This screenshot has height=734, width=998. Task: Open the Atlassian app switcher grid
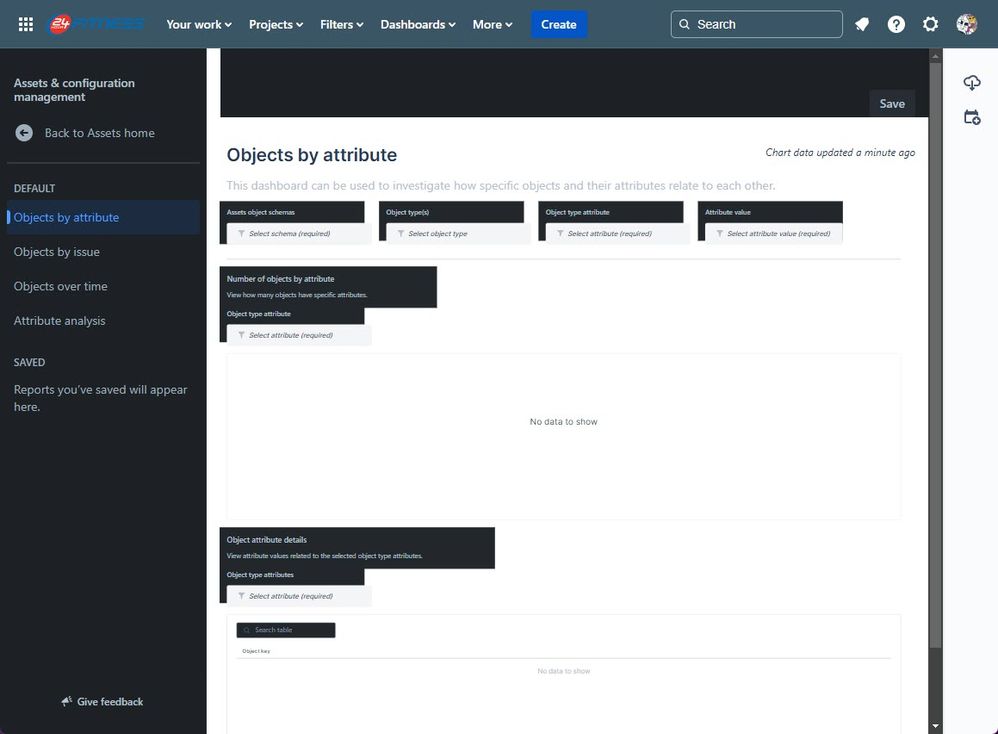25,23
